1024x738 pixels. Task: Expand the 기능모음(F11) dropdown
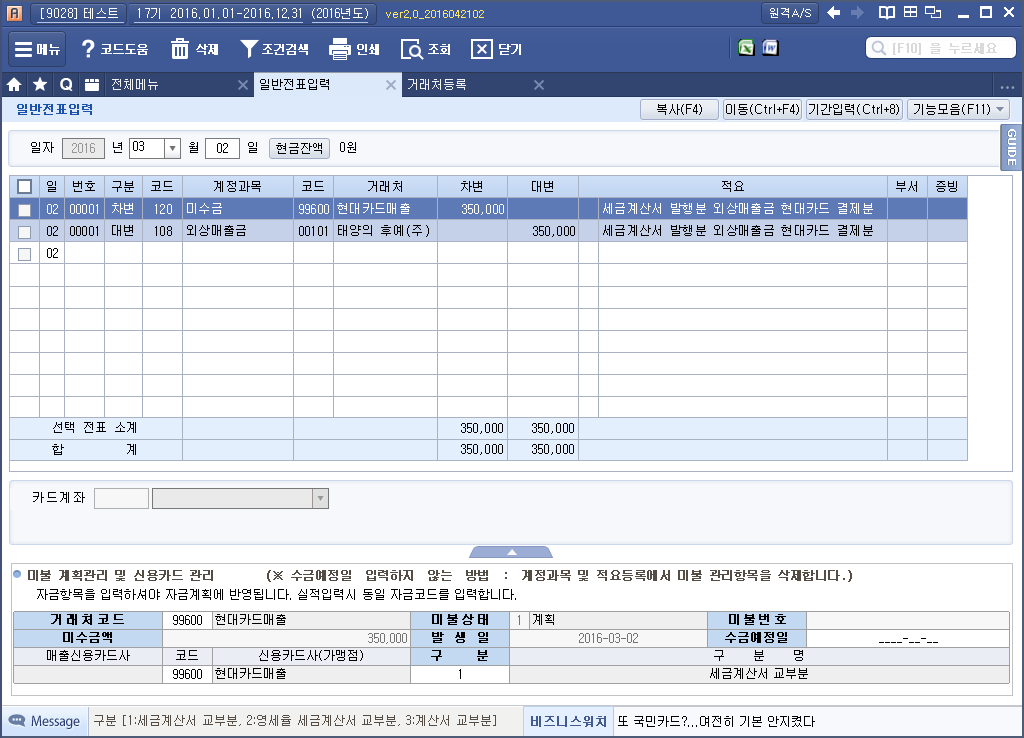click(x=959, y=110)
